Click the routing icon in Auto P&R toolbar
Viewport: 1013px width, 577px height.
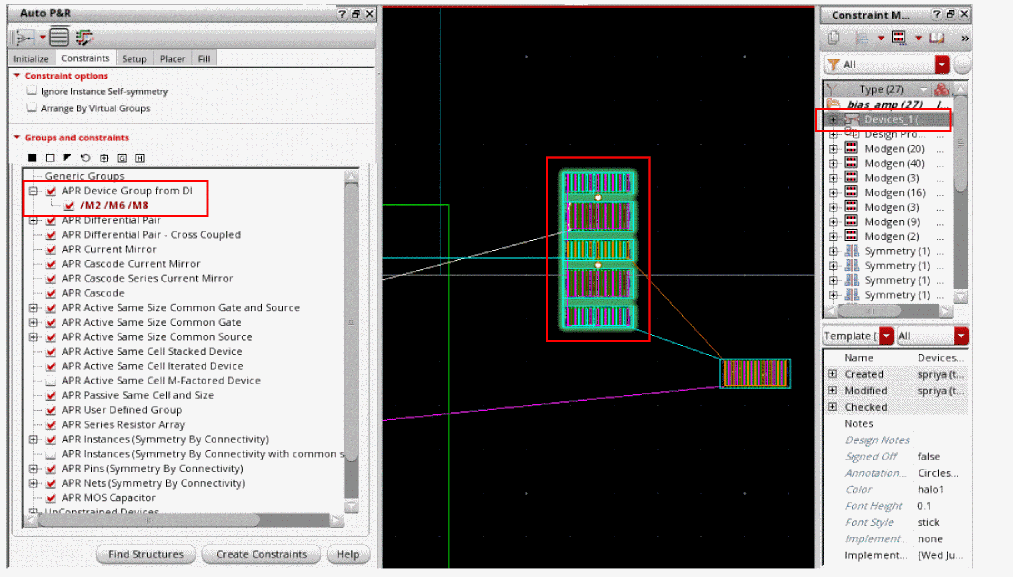(x=84, y=37)
